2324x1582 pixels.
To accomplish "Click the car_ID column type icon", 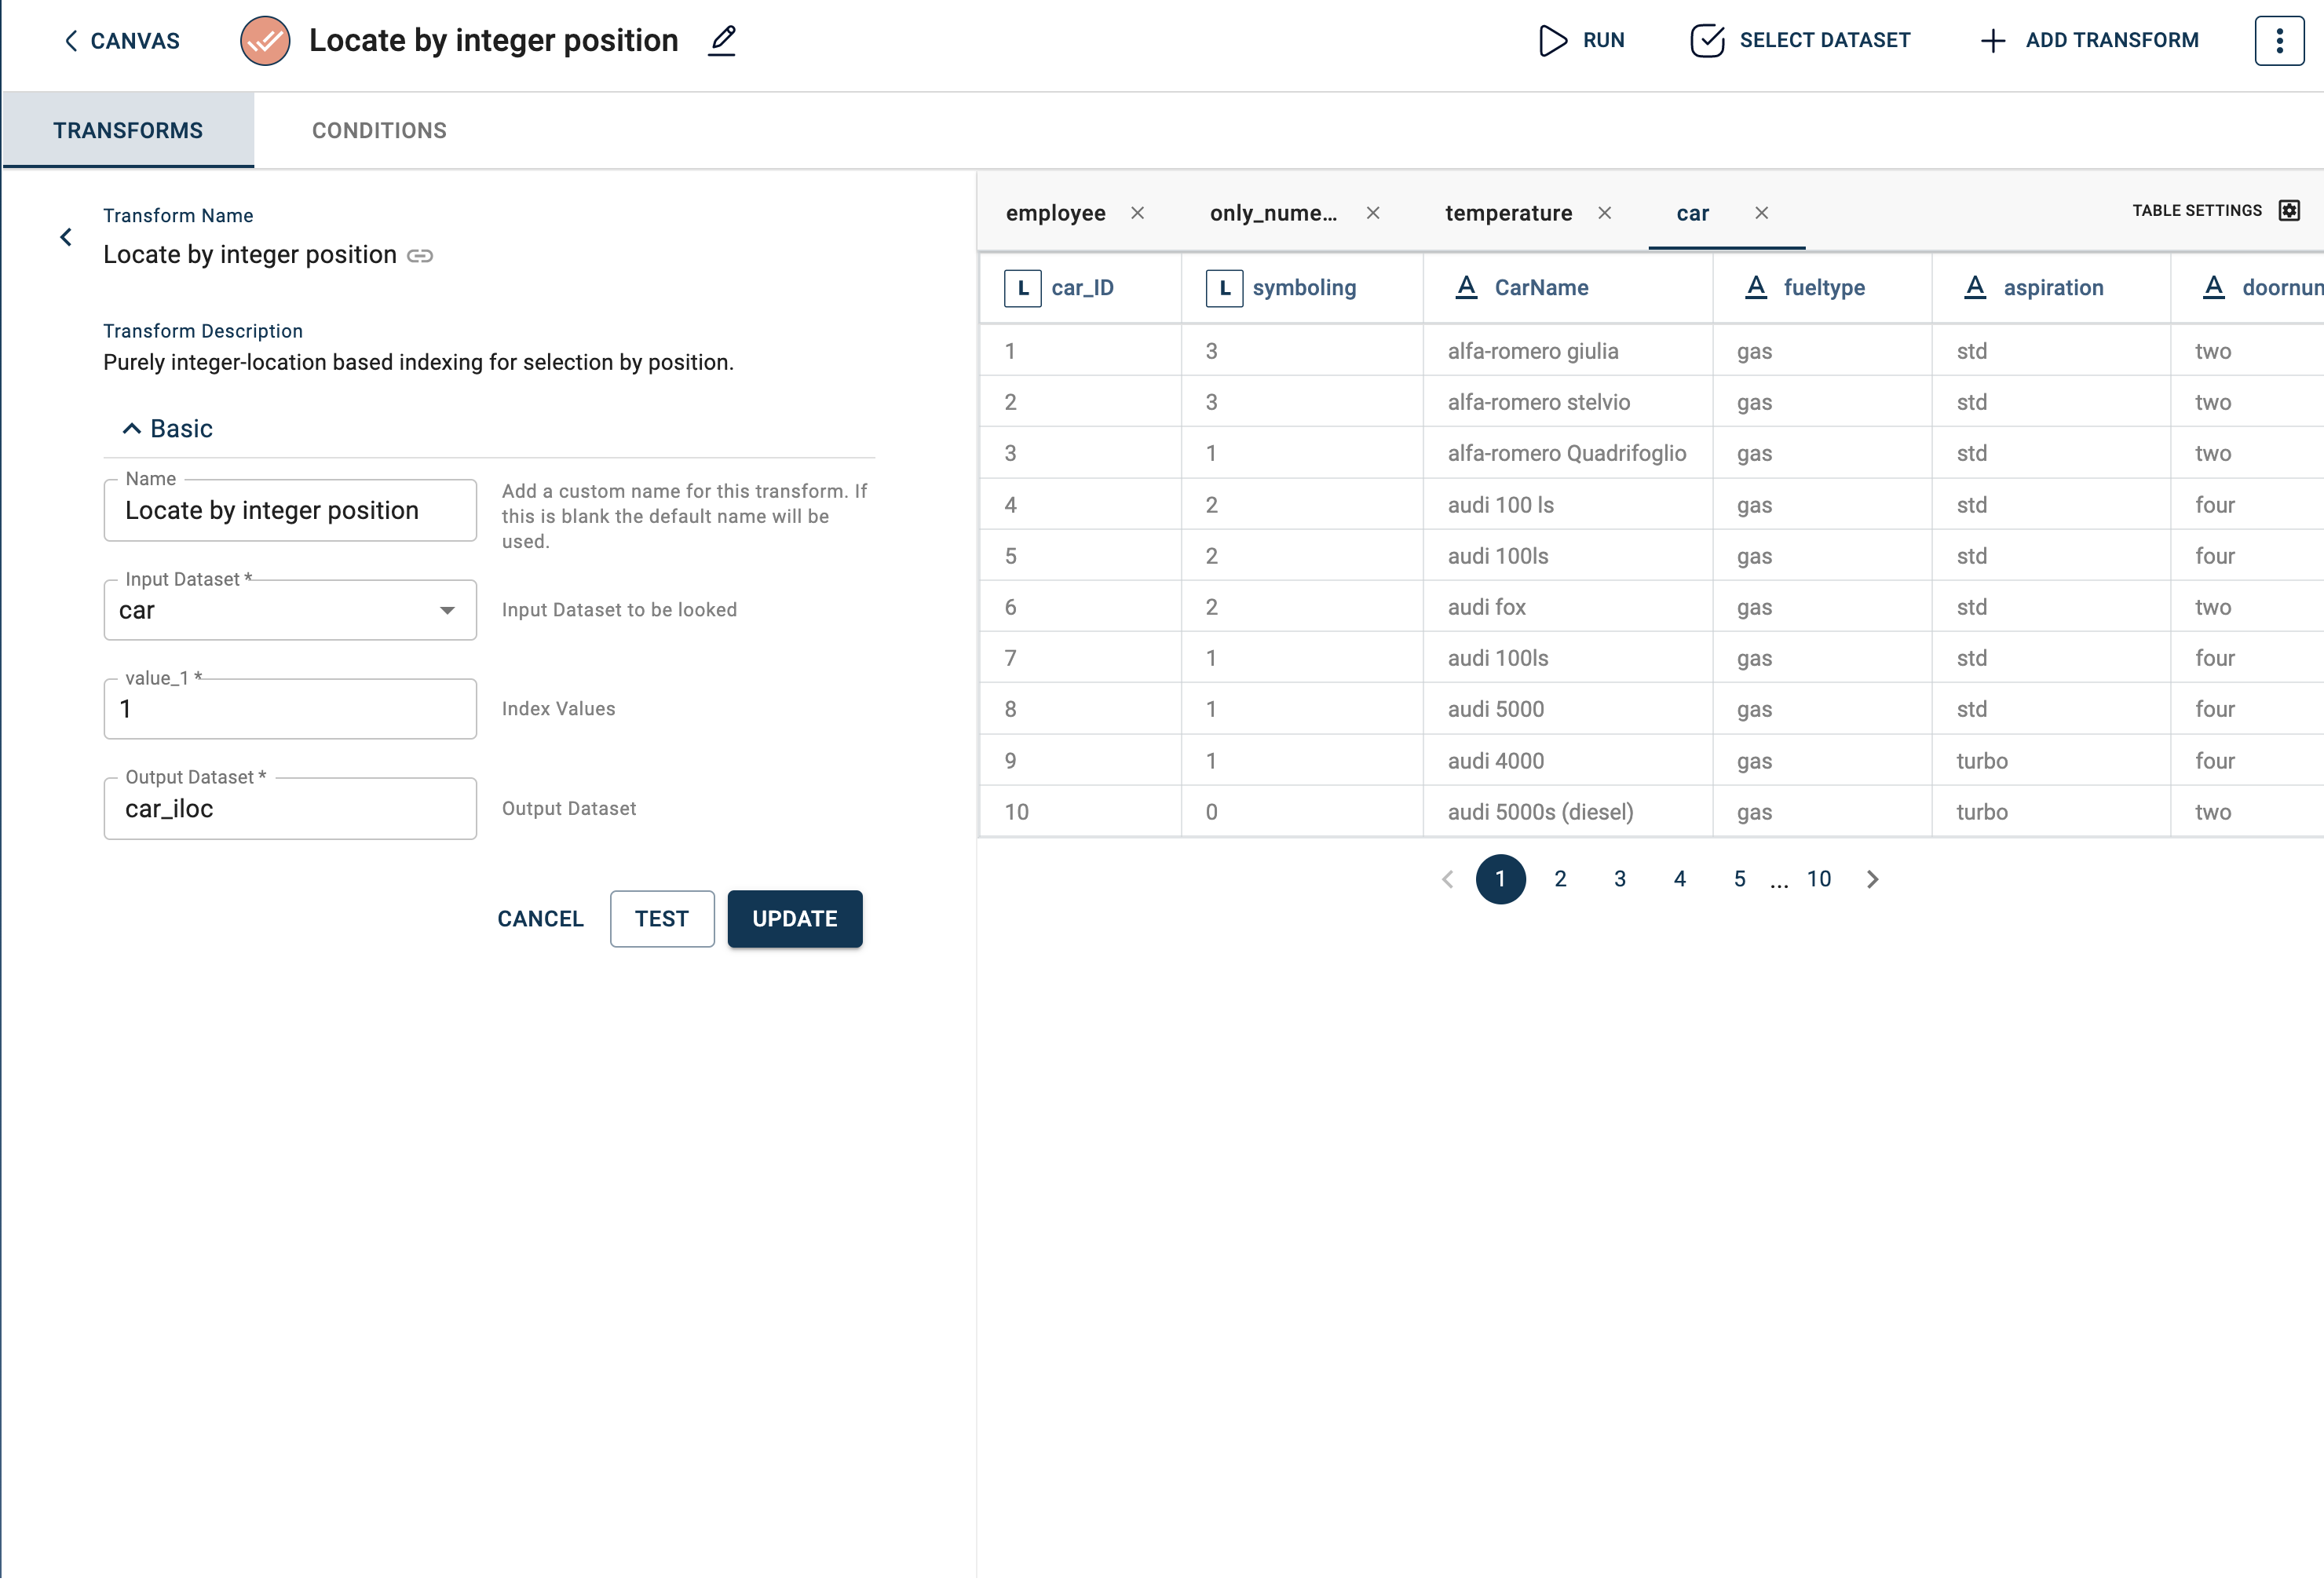I will pos(1022,288).
